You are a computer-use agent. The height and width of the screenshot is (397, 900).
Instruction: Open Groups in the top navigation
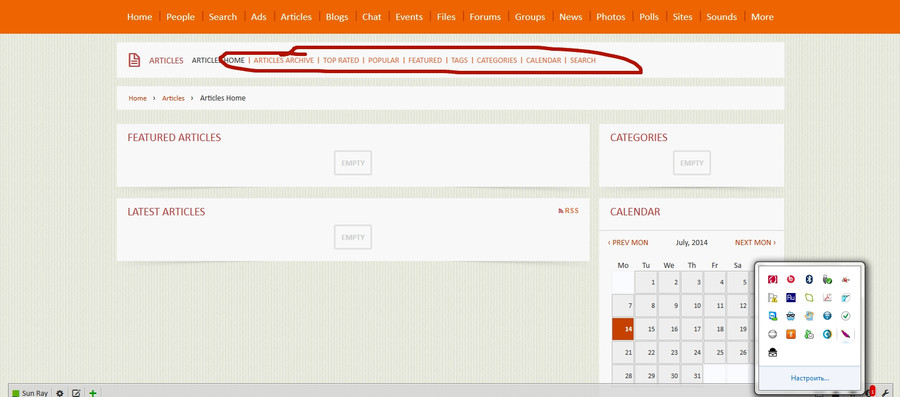[x=530, y=17]
